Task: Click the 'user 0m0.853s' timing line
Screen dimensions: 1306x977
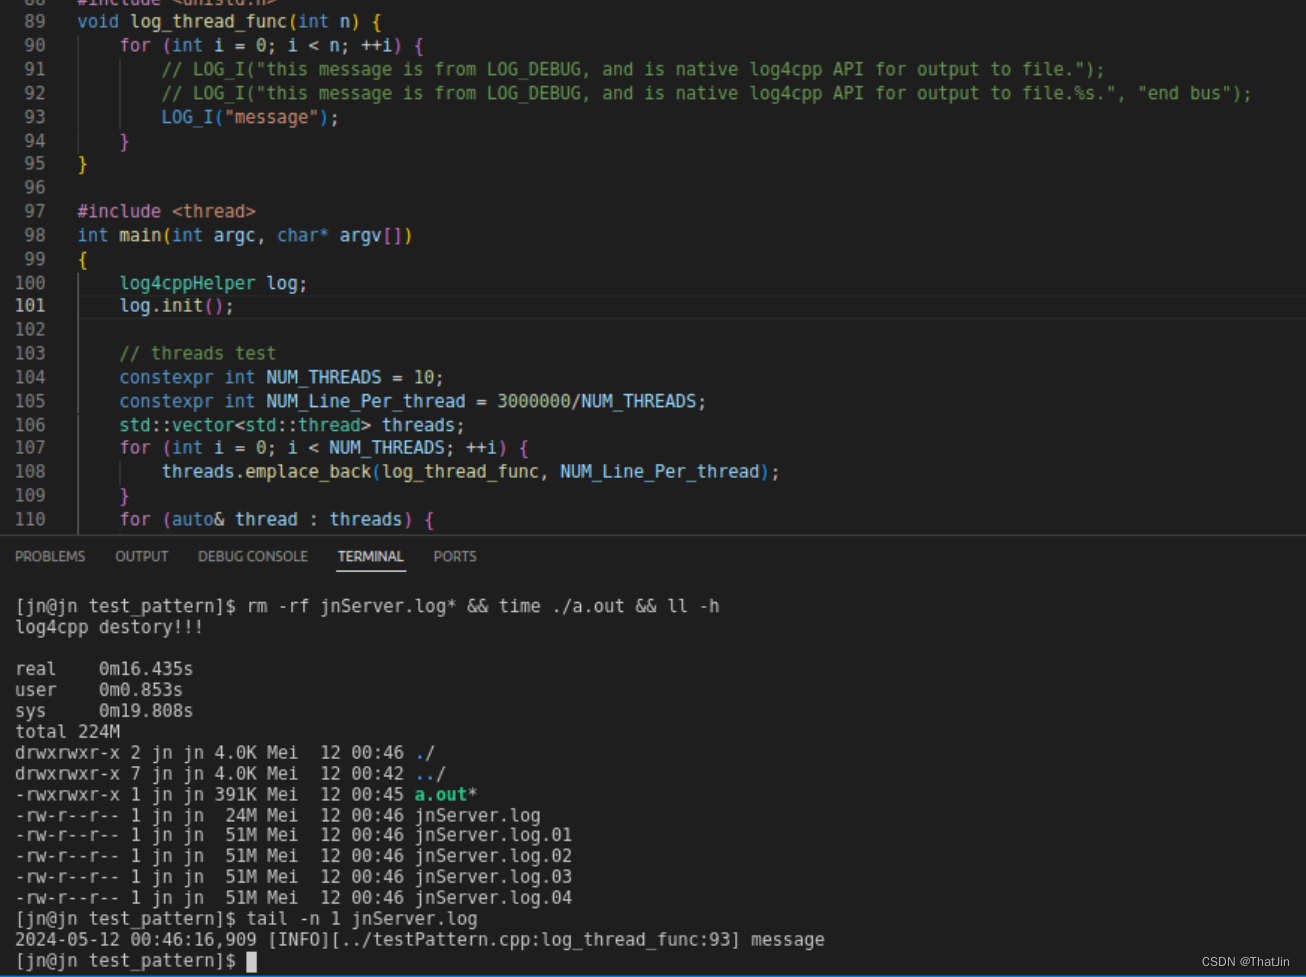Action: pos(99,690)
